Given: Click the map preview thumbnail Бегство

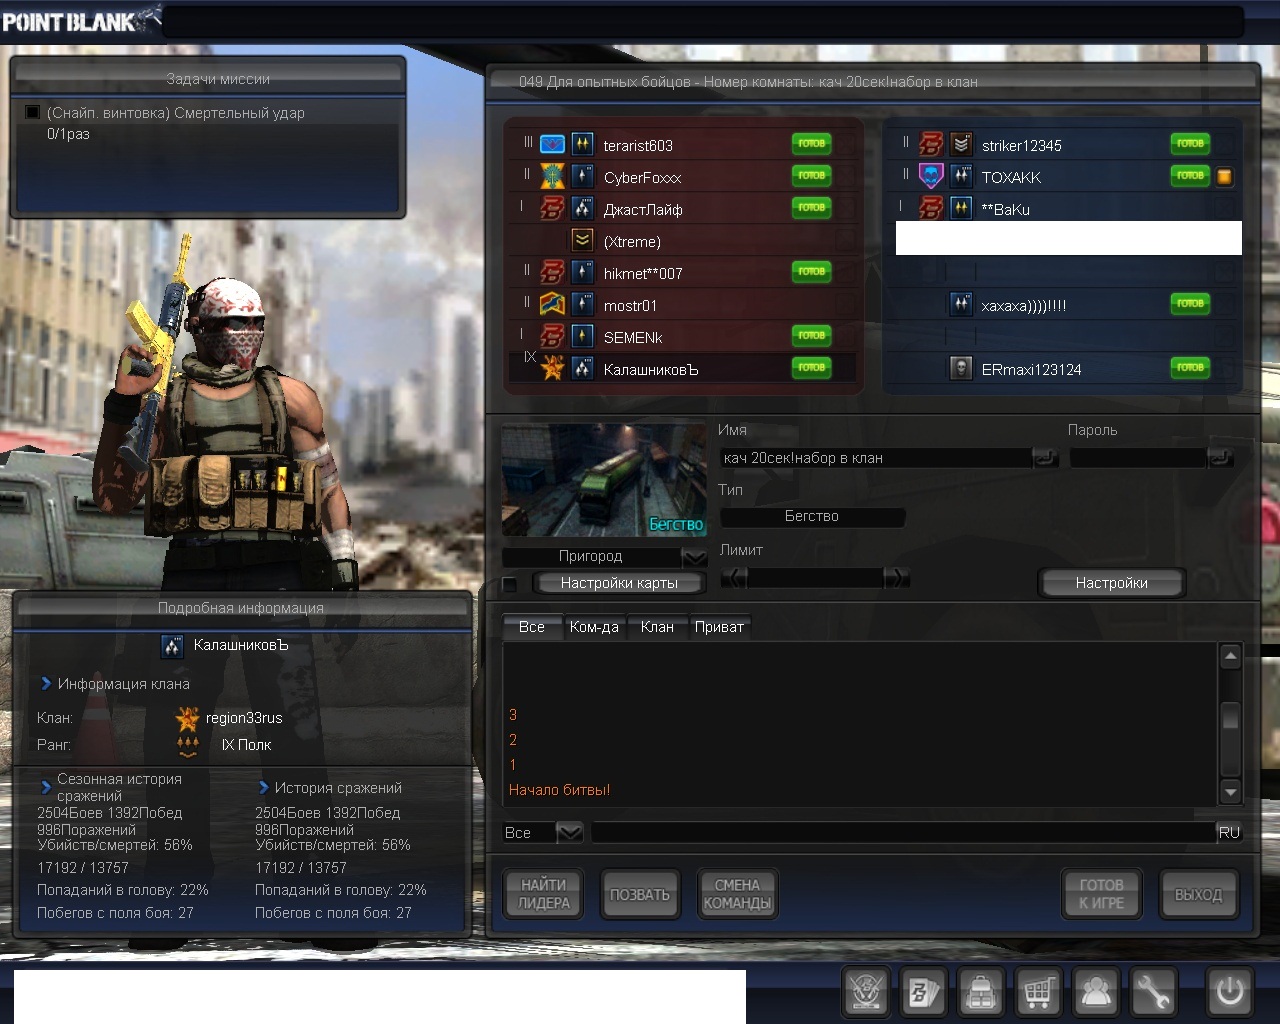Looking at the screenshot, I should click(603, 480).
